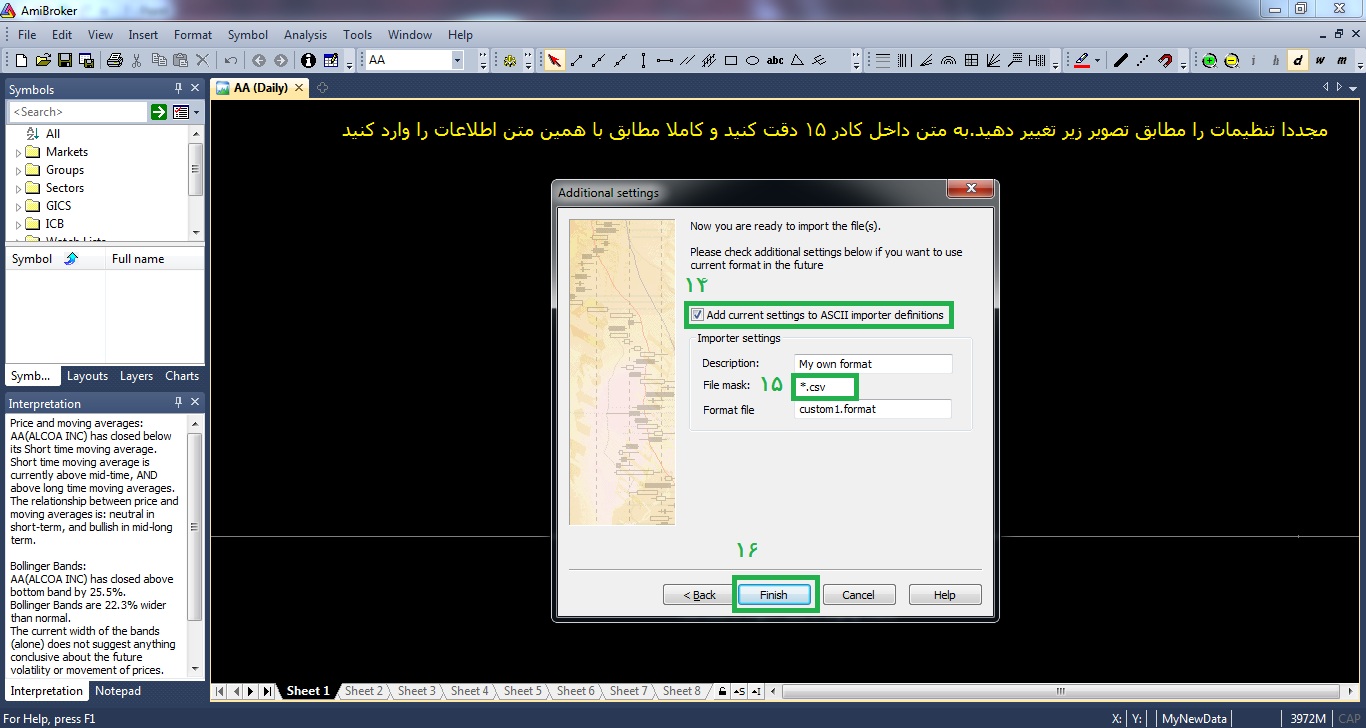Pin the Interpretation panel
The width and height of the screenshot is (1366, 728).
(179, 403)
